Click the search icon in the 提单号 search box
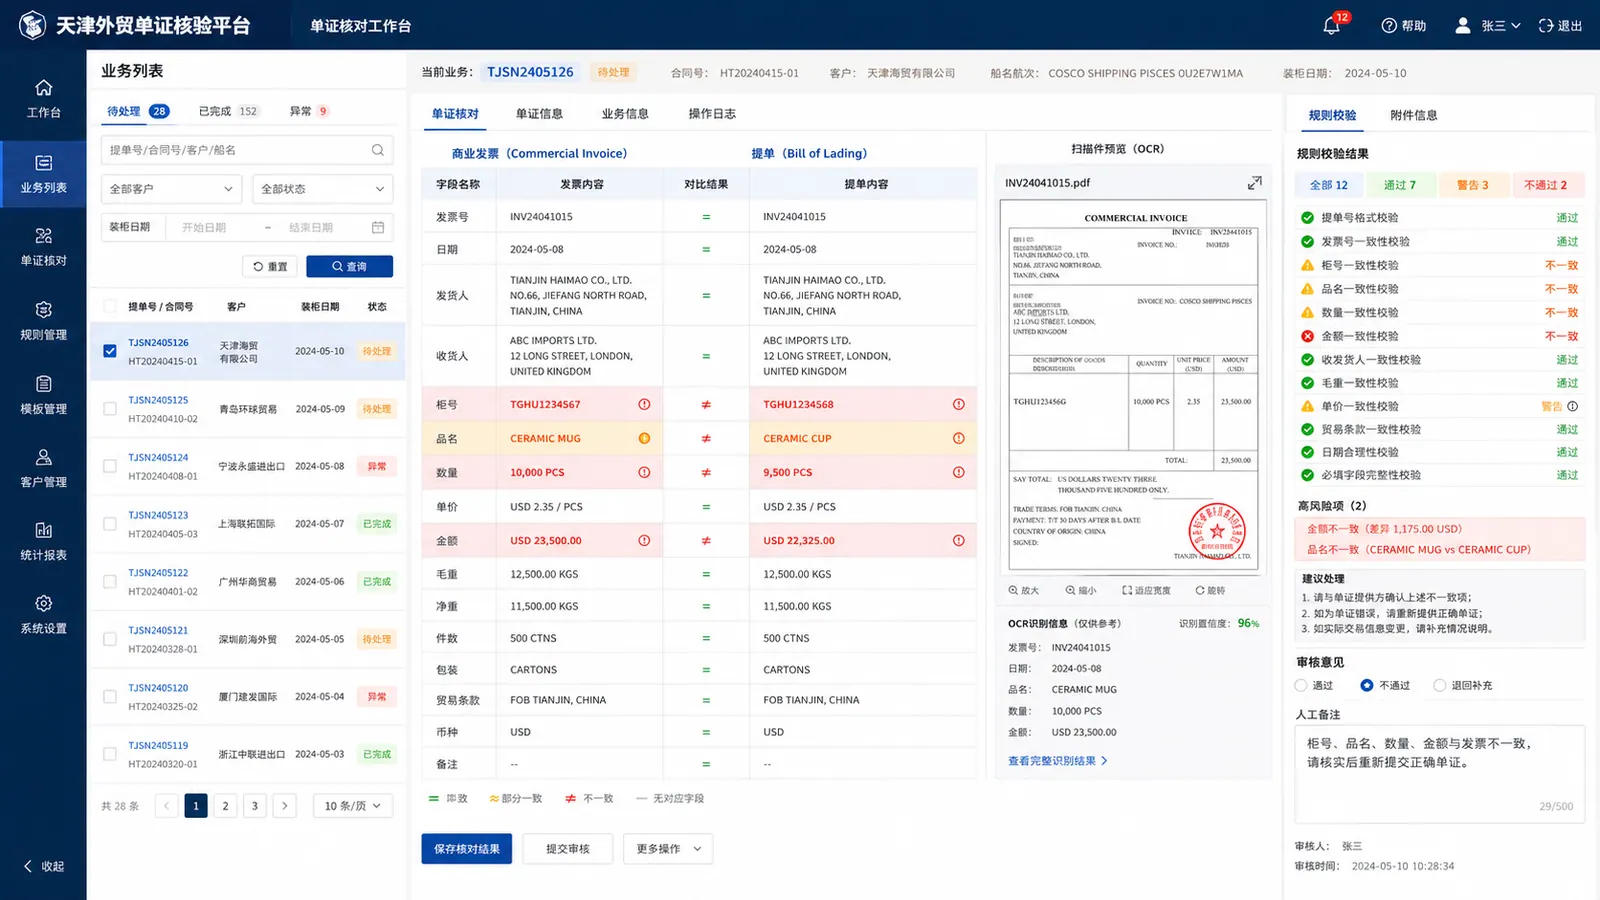Screen dimensions: 1600x900 [378, 150]
